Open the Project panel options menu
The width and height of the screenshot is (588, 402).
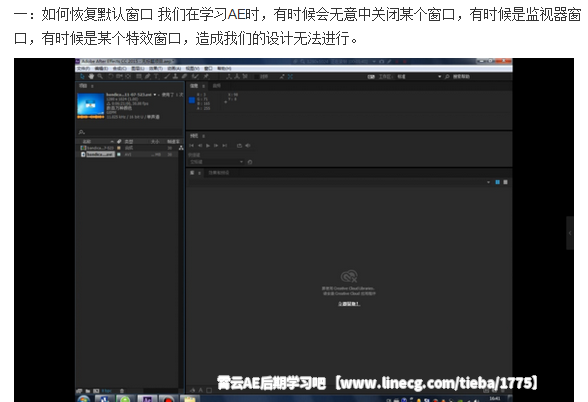[x=92, y=86]
